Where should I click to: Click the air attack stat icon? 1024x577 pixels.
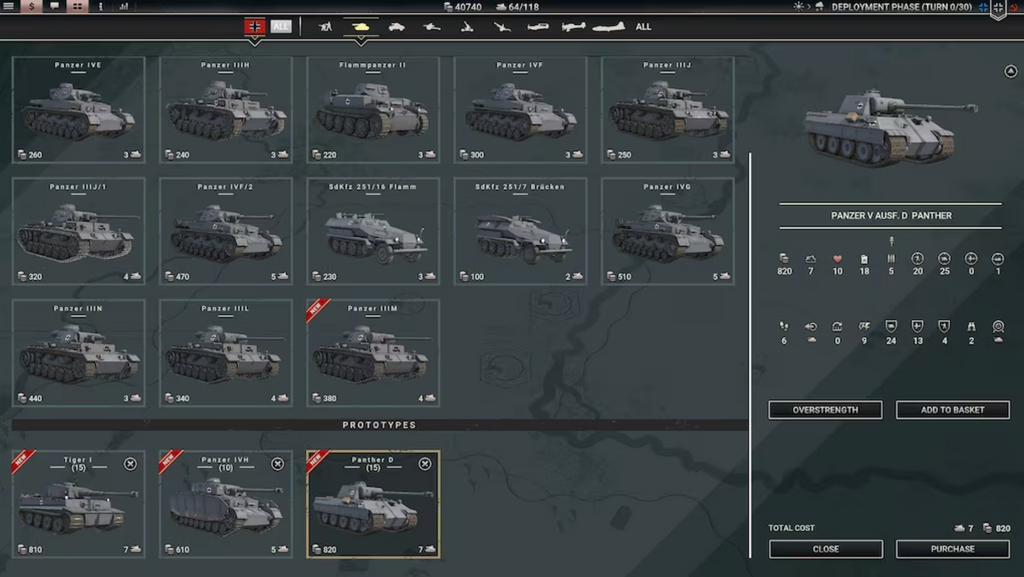(x=971, y=258)
